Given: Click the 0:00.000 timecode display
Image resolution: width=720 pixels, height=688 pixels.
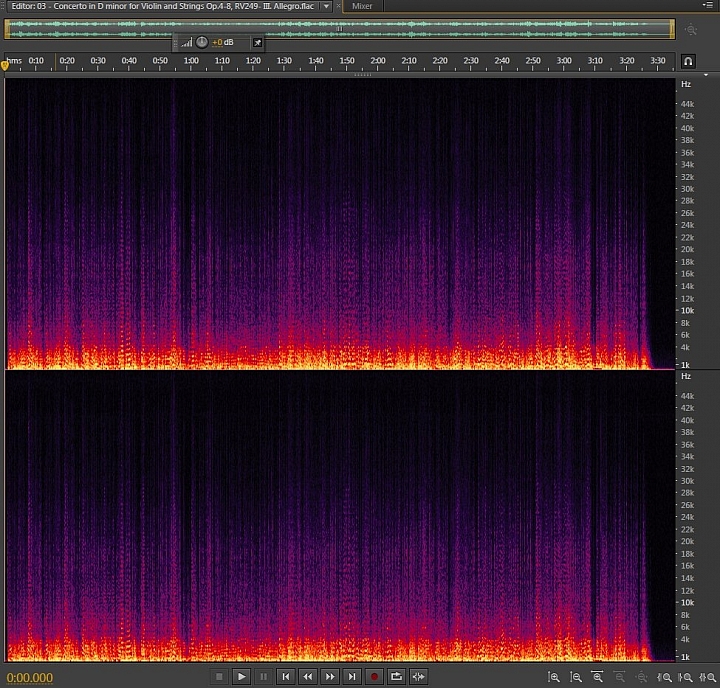Looking at the screenshot, I should (30, 677).
